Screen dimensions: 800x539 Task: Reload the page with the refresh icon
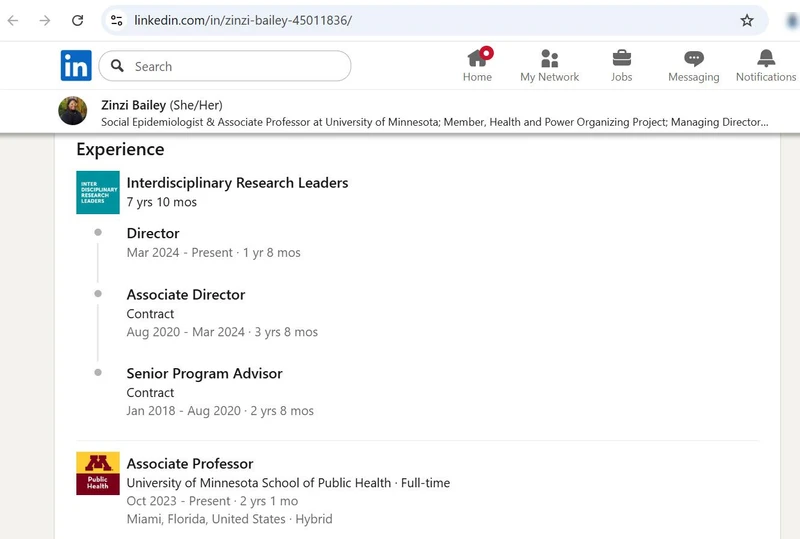78,20
